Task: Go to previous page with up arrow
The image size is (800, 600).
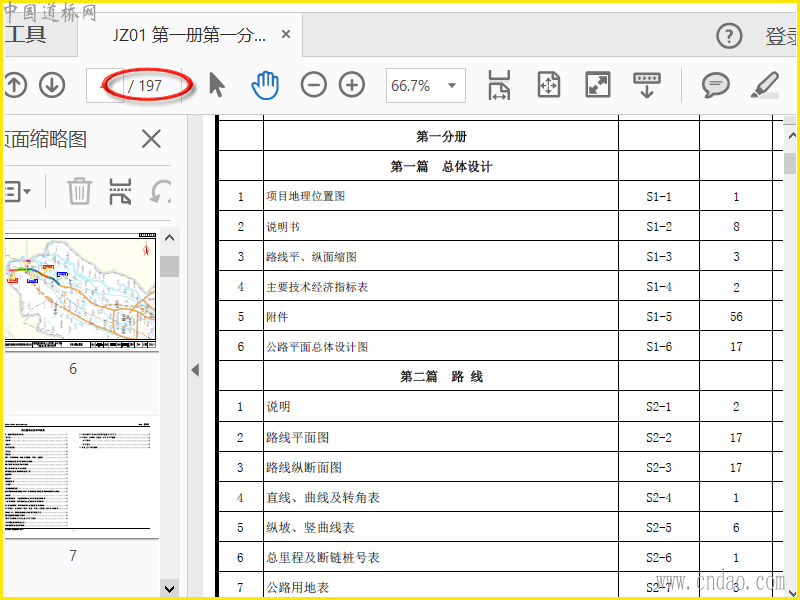Action: (x=15, y=85)
